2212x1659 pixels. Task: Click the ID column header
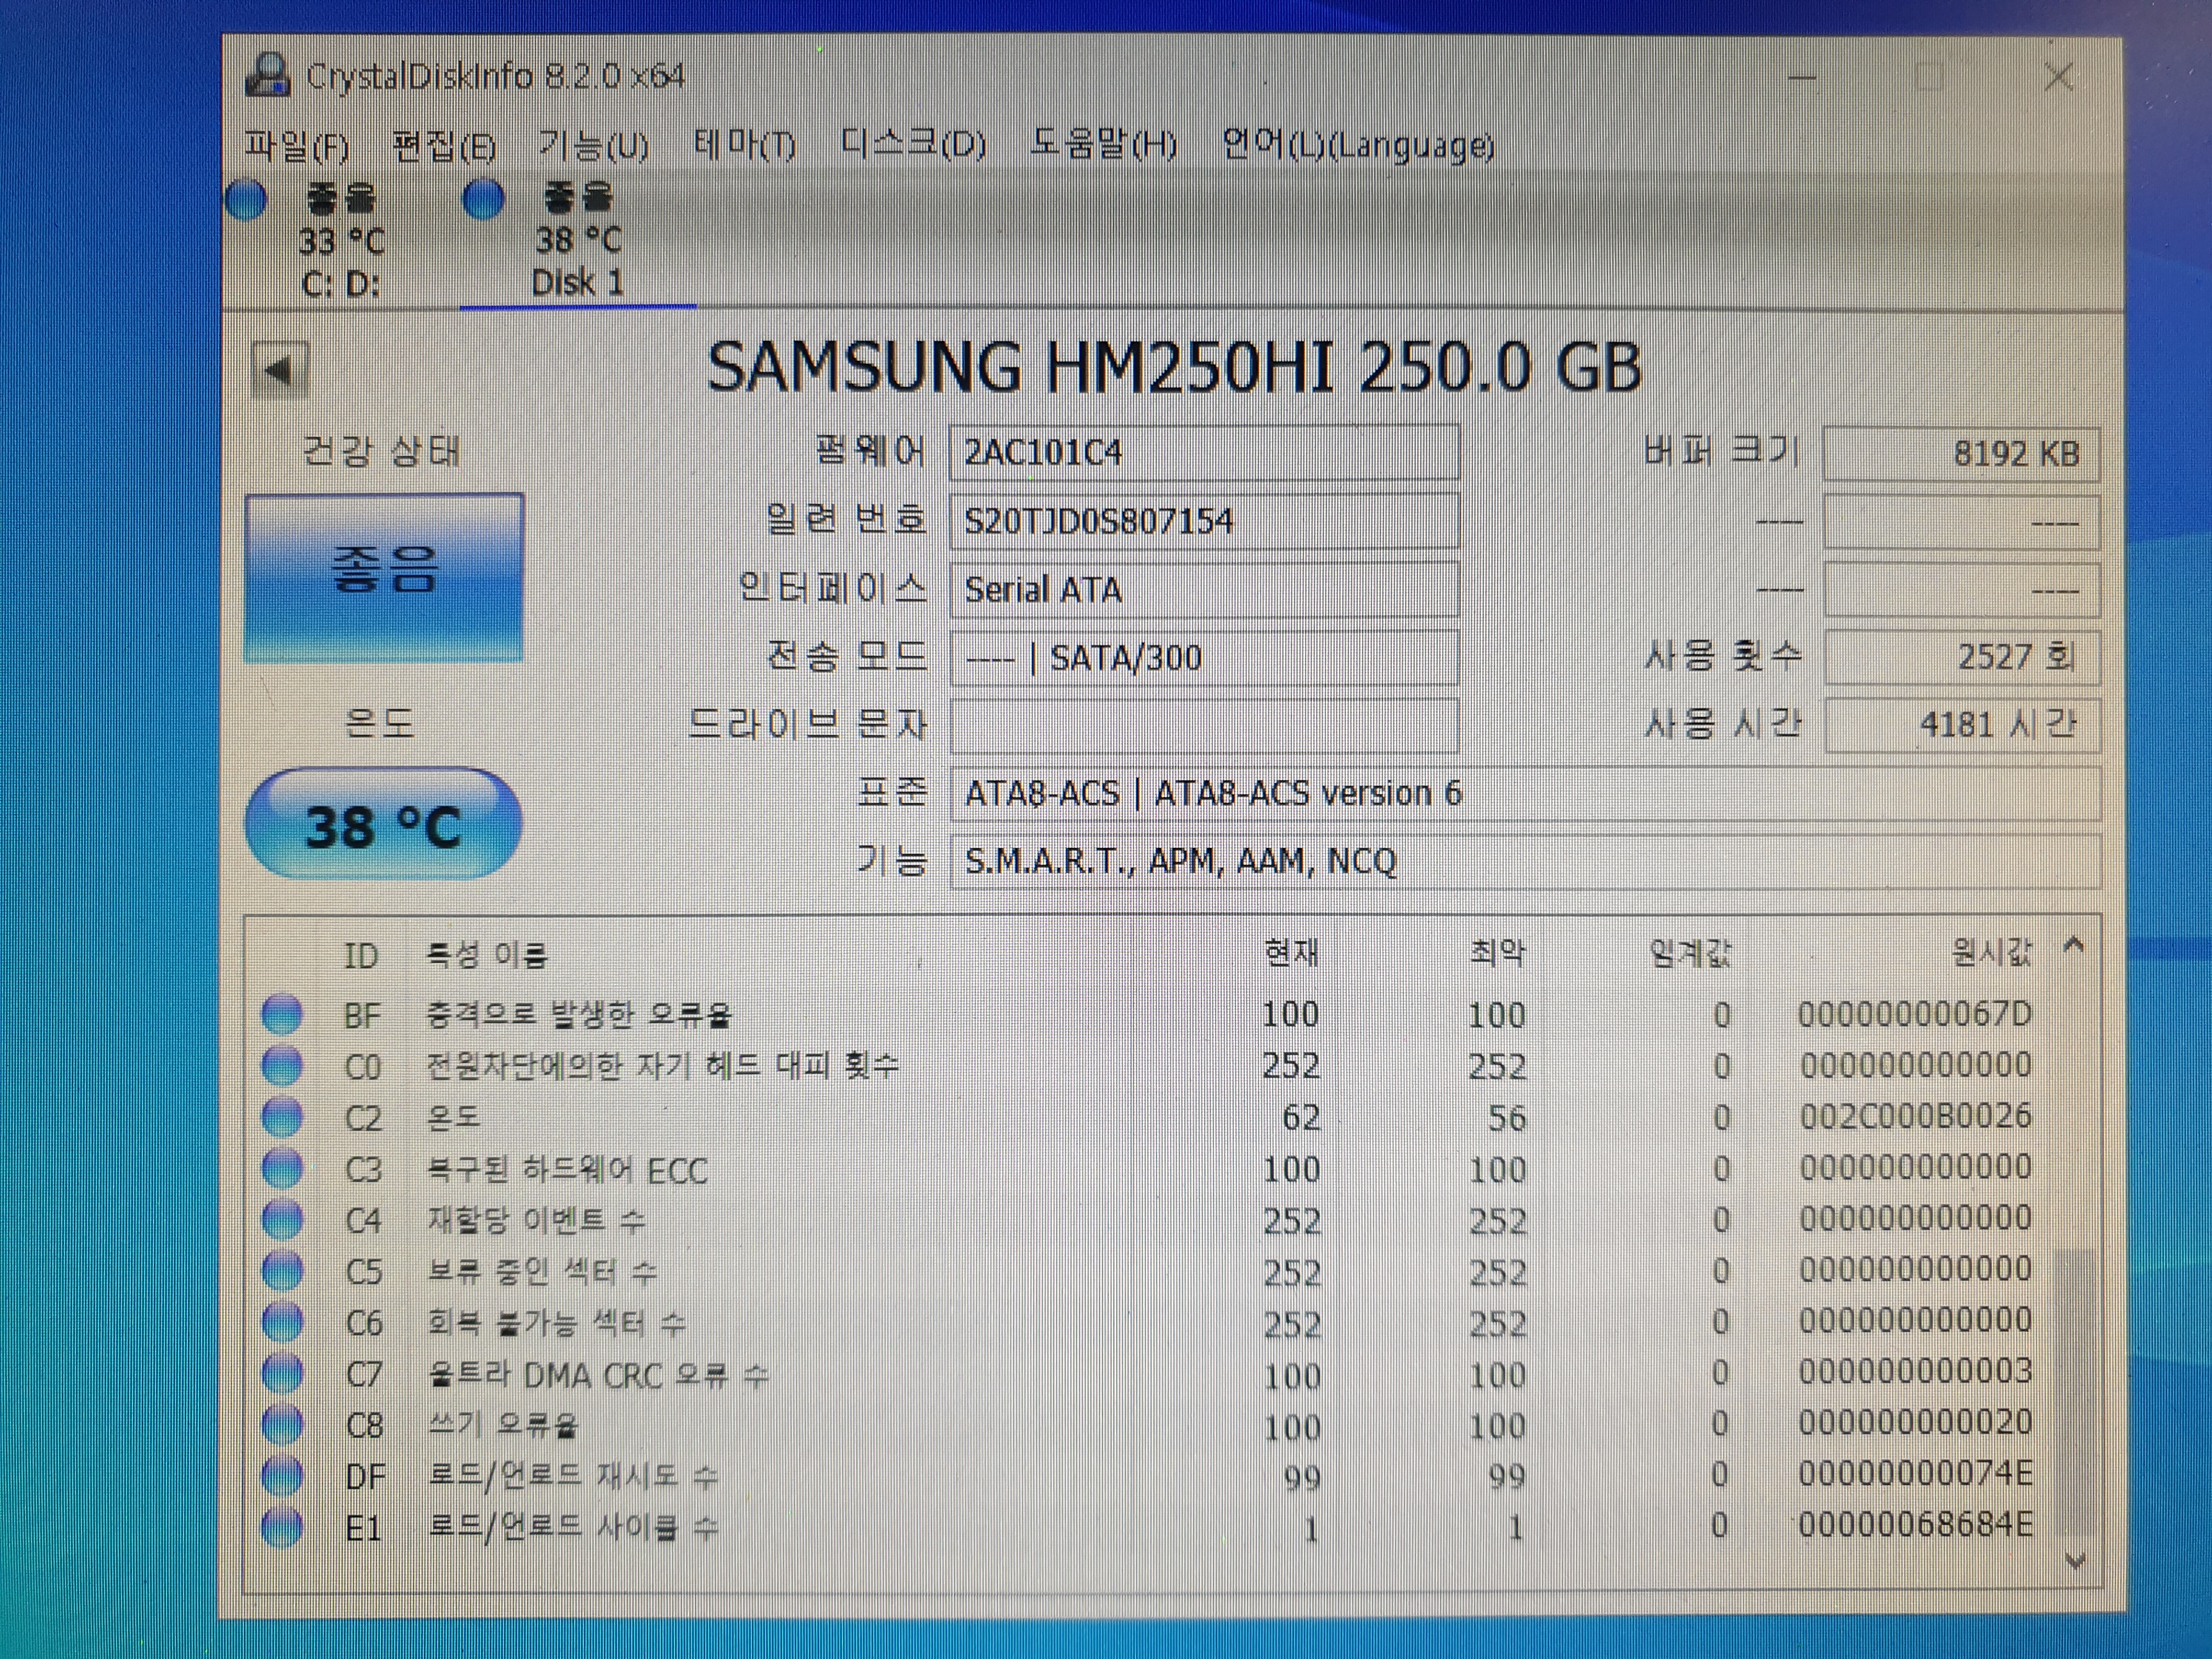tap(361, 956)
